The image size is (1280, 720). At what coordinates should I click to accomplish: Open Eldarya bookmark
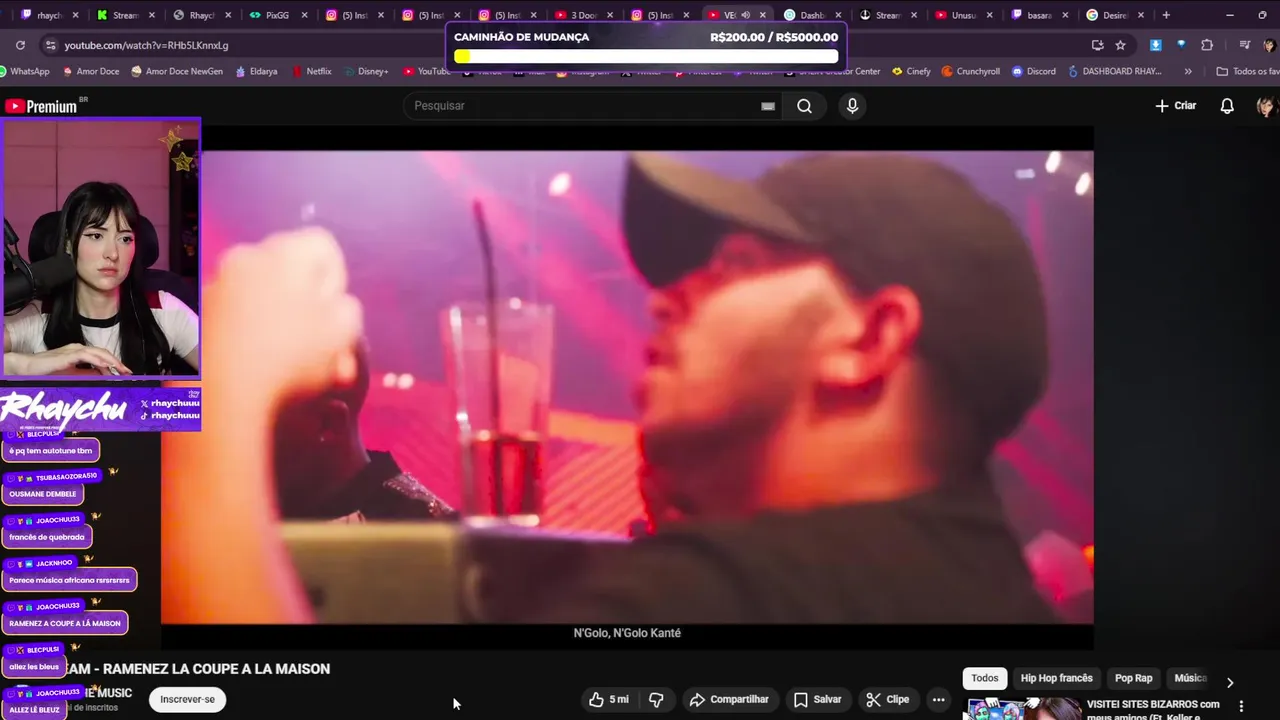click(x=256, y=72)
